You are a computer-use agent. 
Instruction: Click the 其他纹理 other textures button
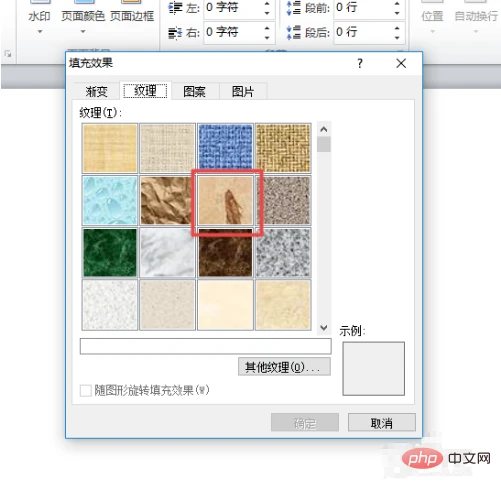point(284,367)
